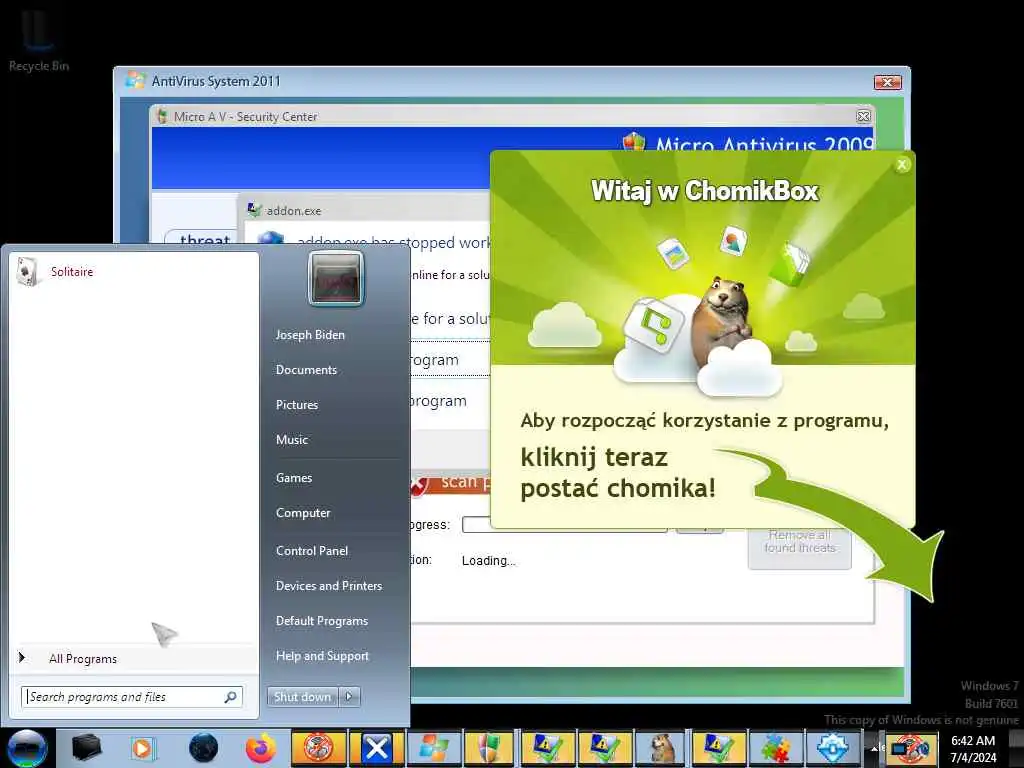Close the Micro A V Security Center window
This screenshot has height=768, width=1024.
tap(863, 116)
